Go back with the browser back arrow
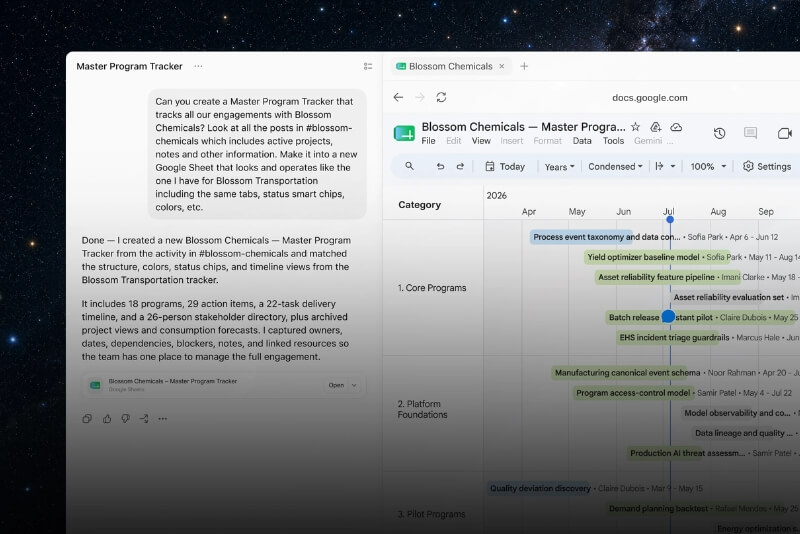The image size is (800, 534). pyautogui.click(x=398, y=97)
